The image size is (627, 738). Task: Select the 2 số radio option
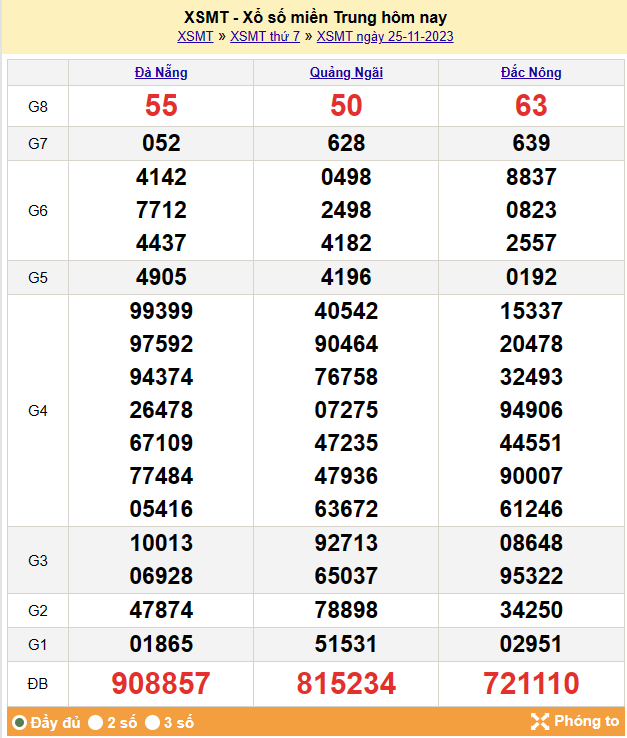(96, 722)
